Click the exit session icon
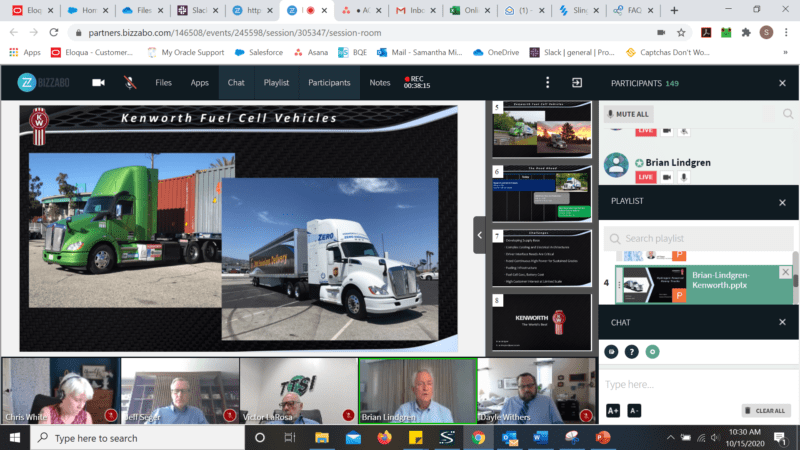 pos(577,83)
